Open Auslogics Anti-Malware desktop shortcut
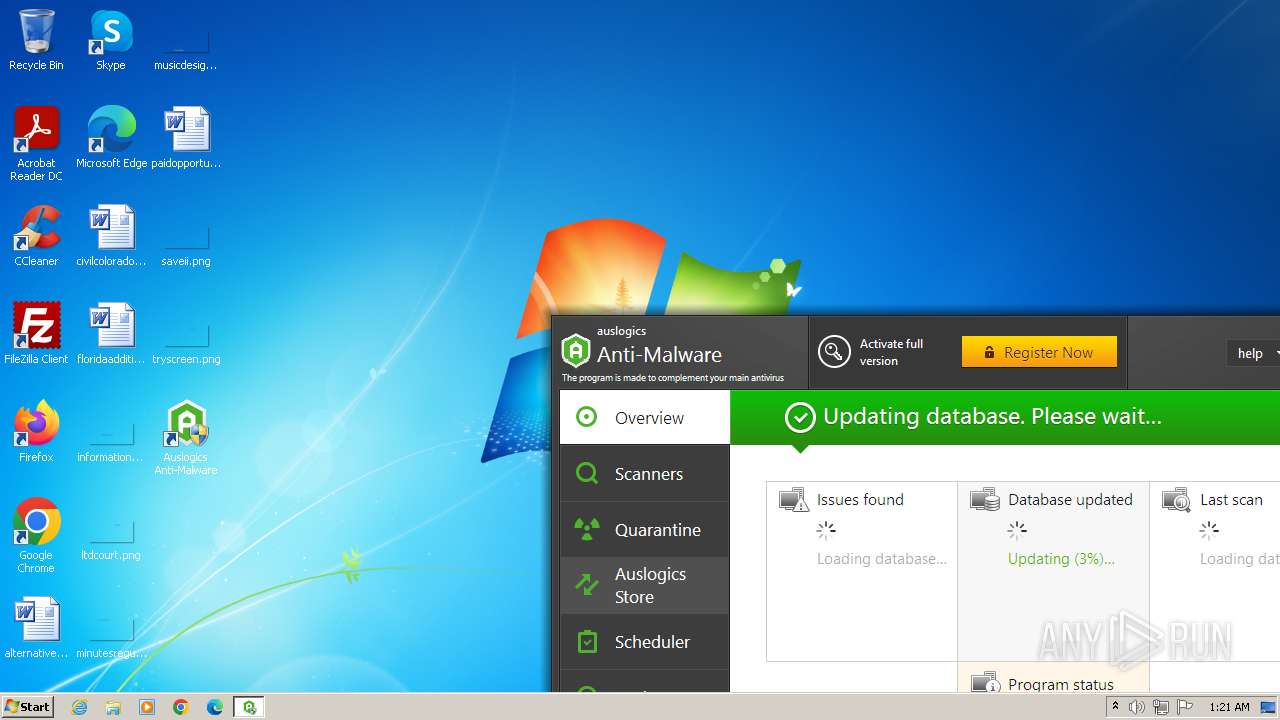The image size is (1280, 720). 185,438
